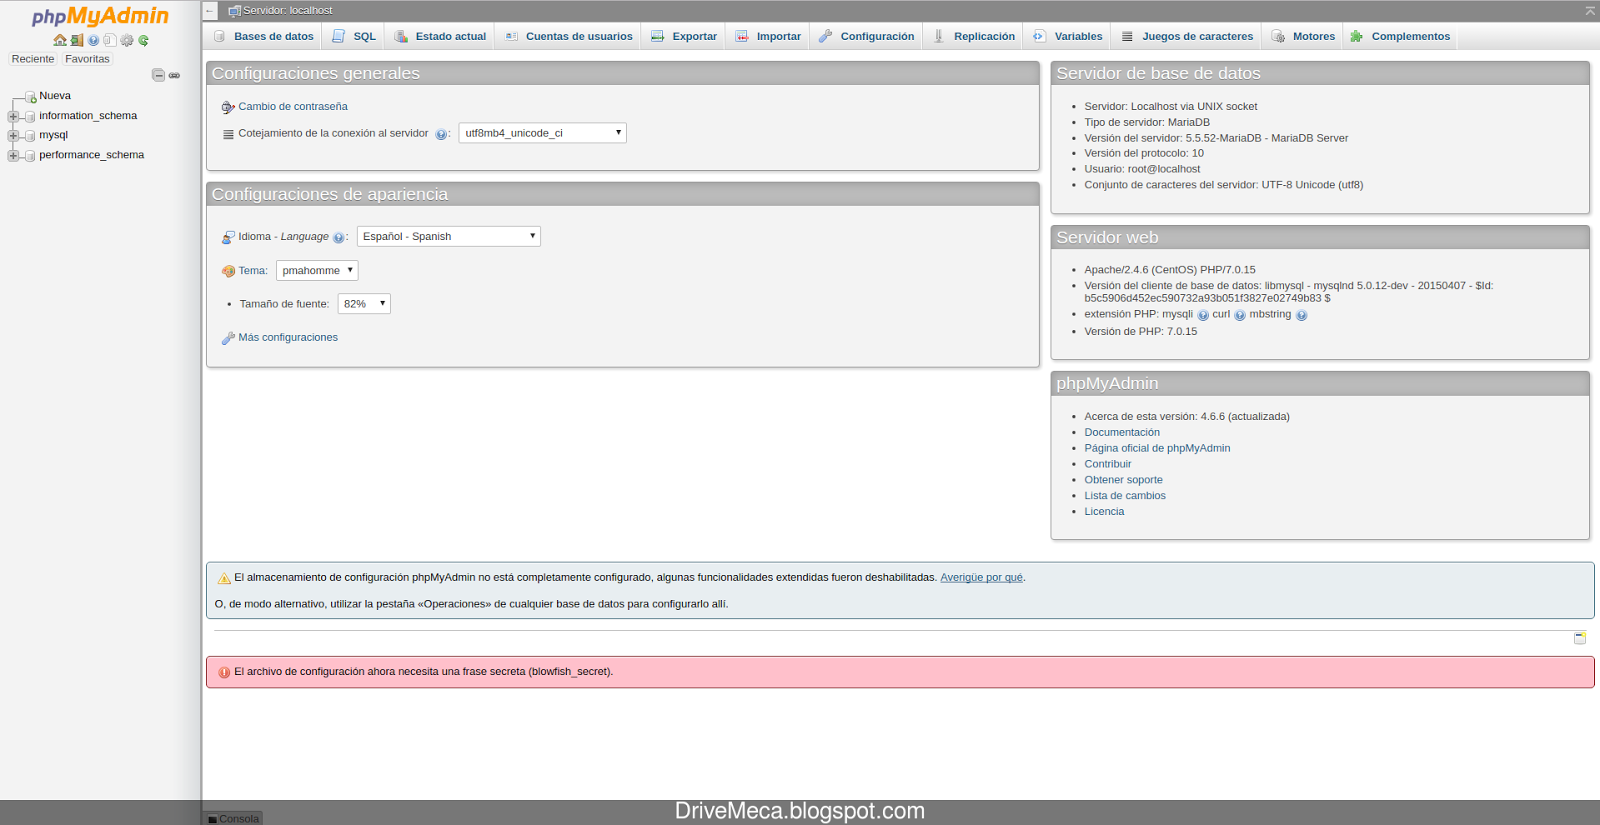Open the Importar tab
This screenshot has height=825, width=1600.
coord(768,36)
